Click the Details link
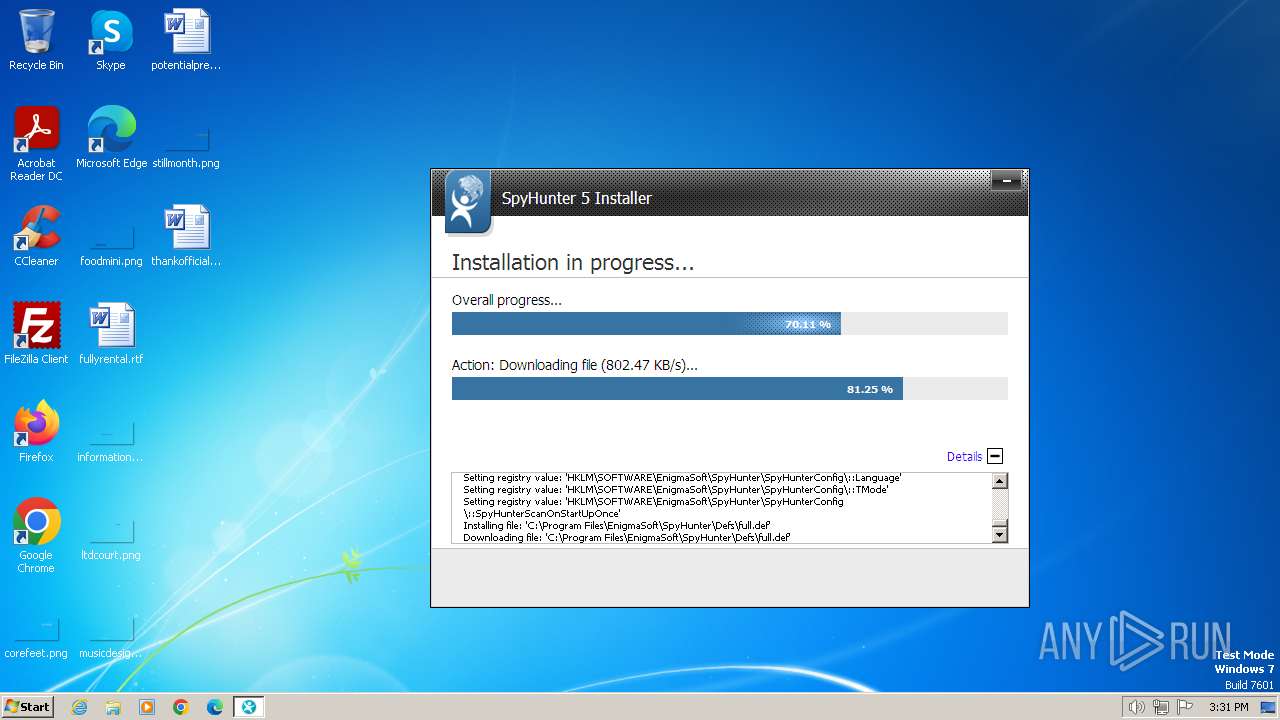 pyautogui.click(x=964, y=456)
